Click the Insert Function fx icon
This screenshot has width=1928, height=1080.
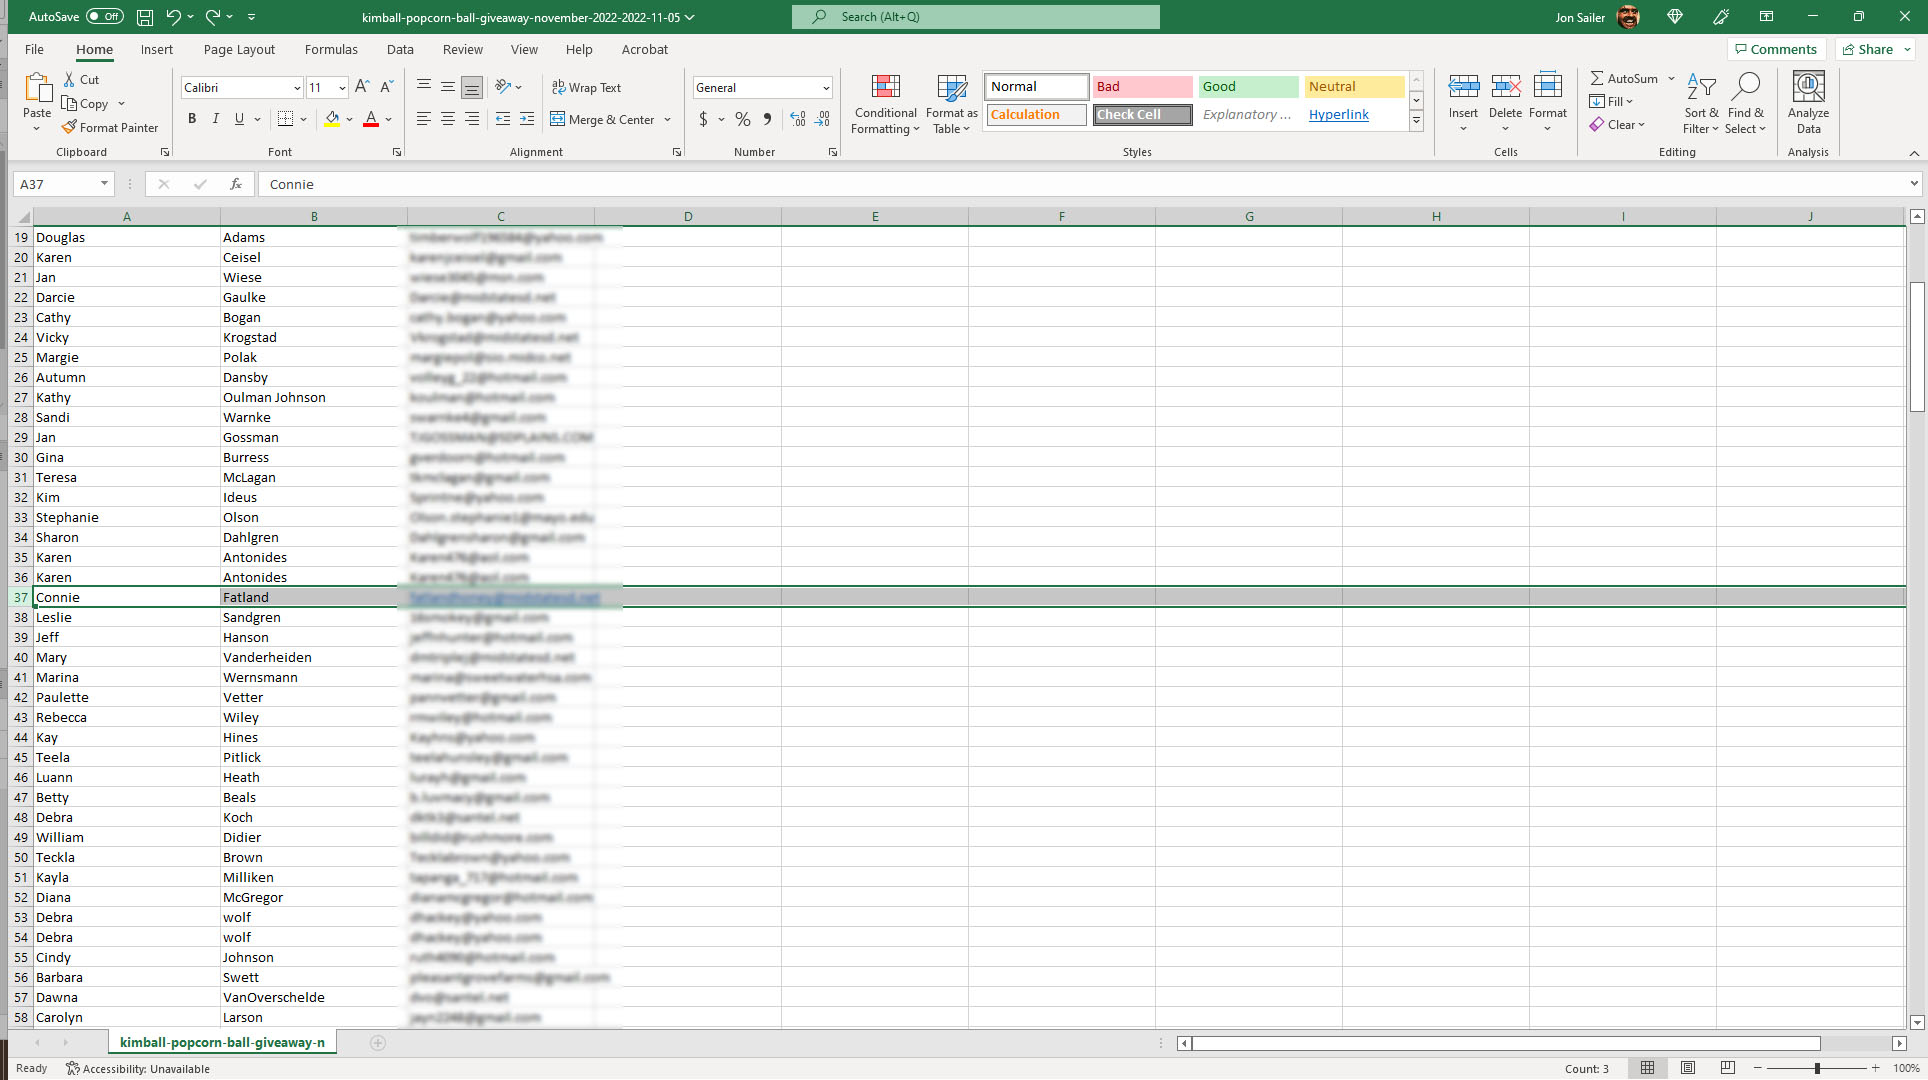pos(236,184)
